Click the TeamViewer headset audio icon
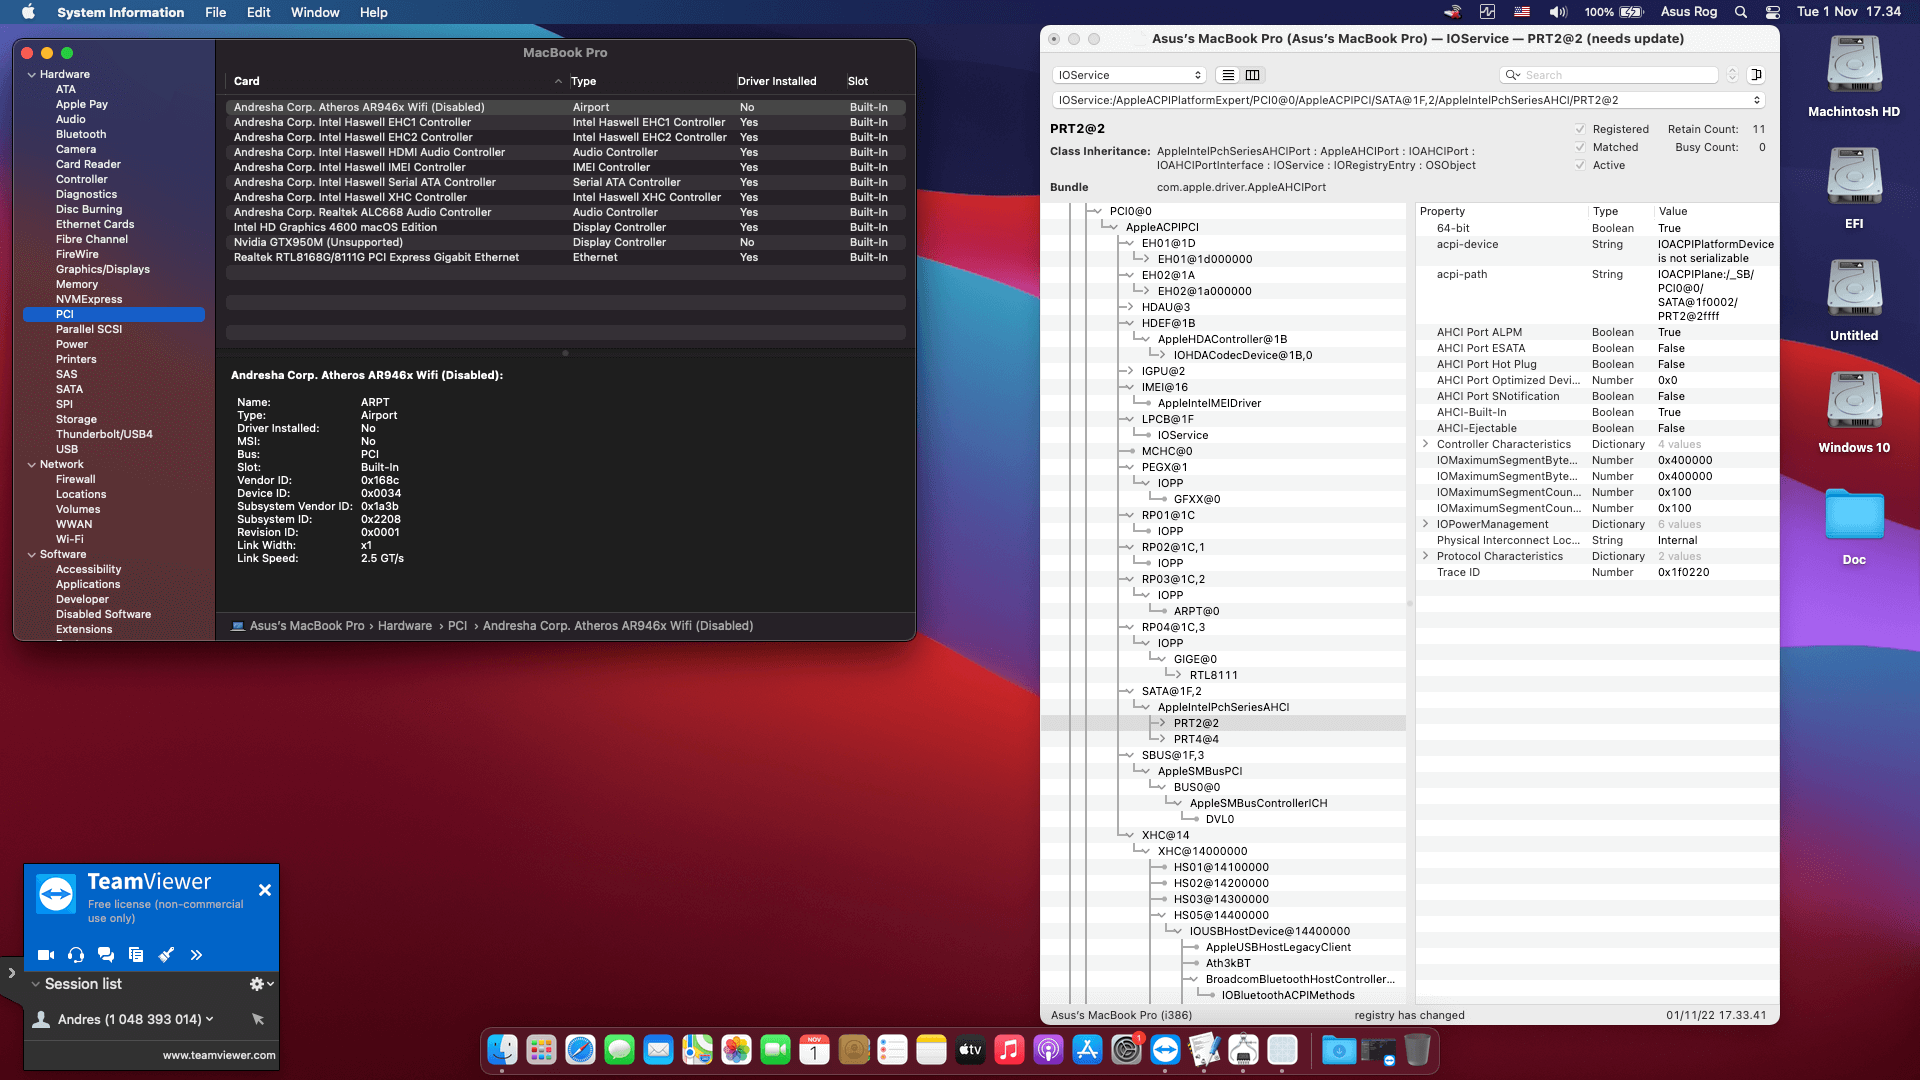 [x=76, y=955]
